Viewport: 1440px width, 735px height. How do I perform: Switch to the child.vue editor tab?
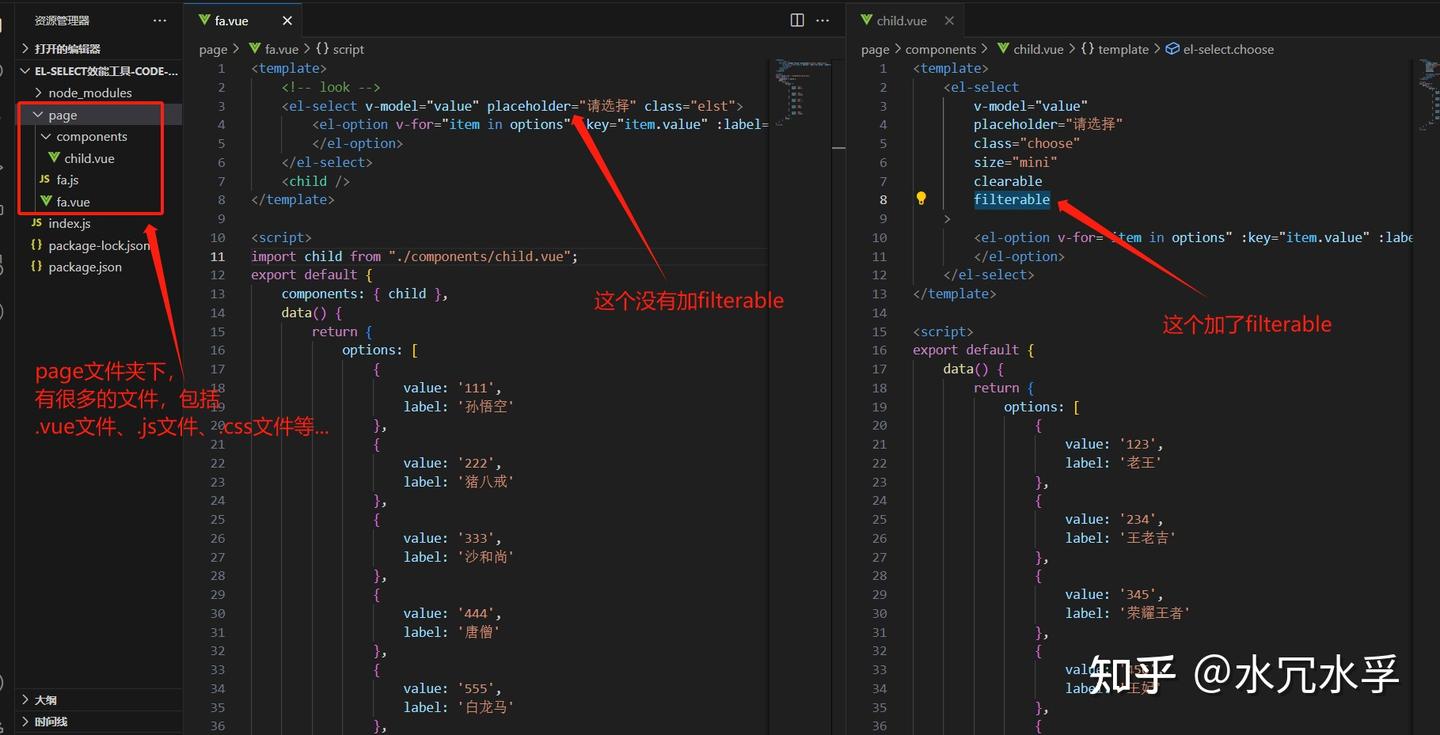pos(901,20)
